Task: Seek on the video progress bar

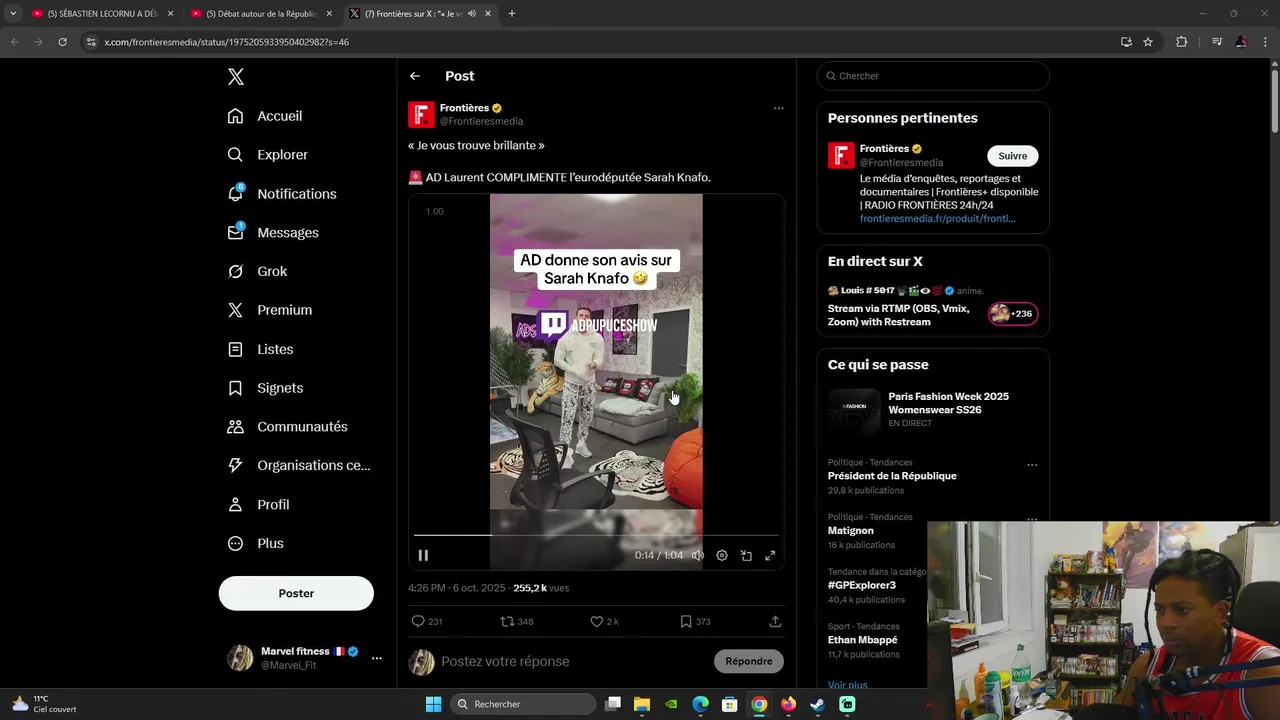Action: pos(596,535)
